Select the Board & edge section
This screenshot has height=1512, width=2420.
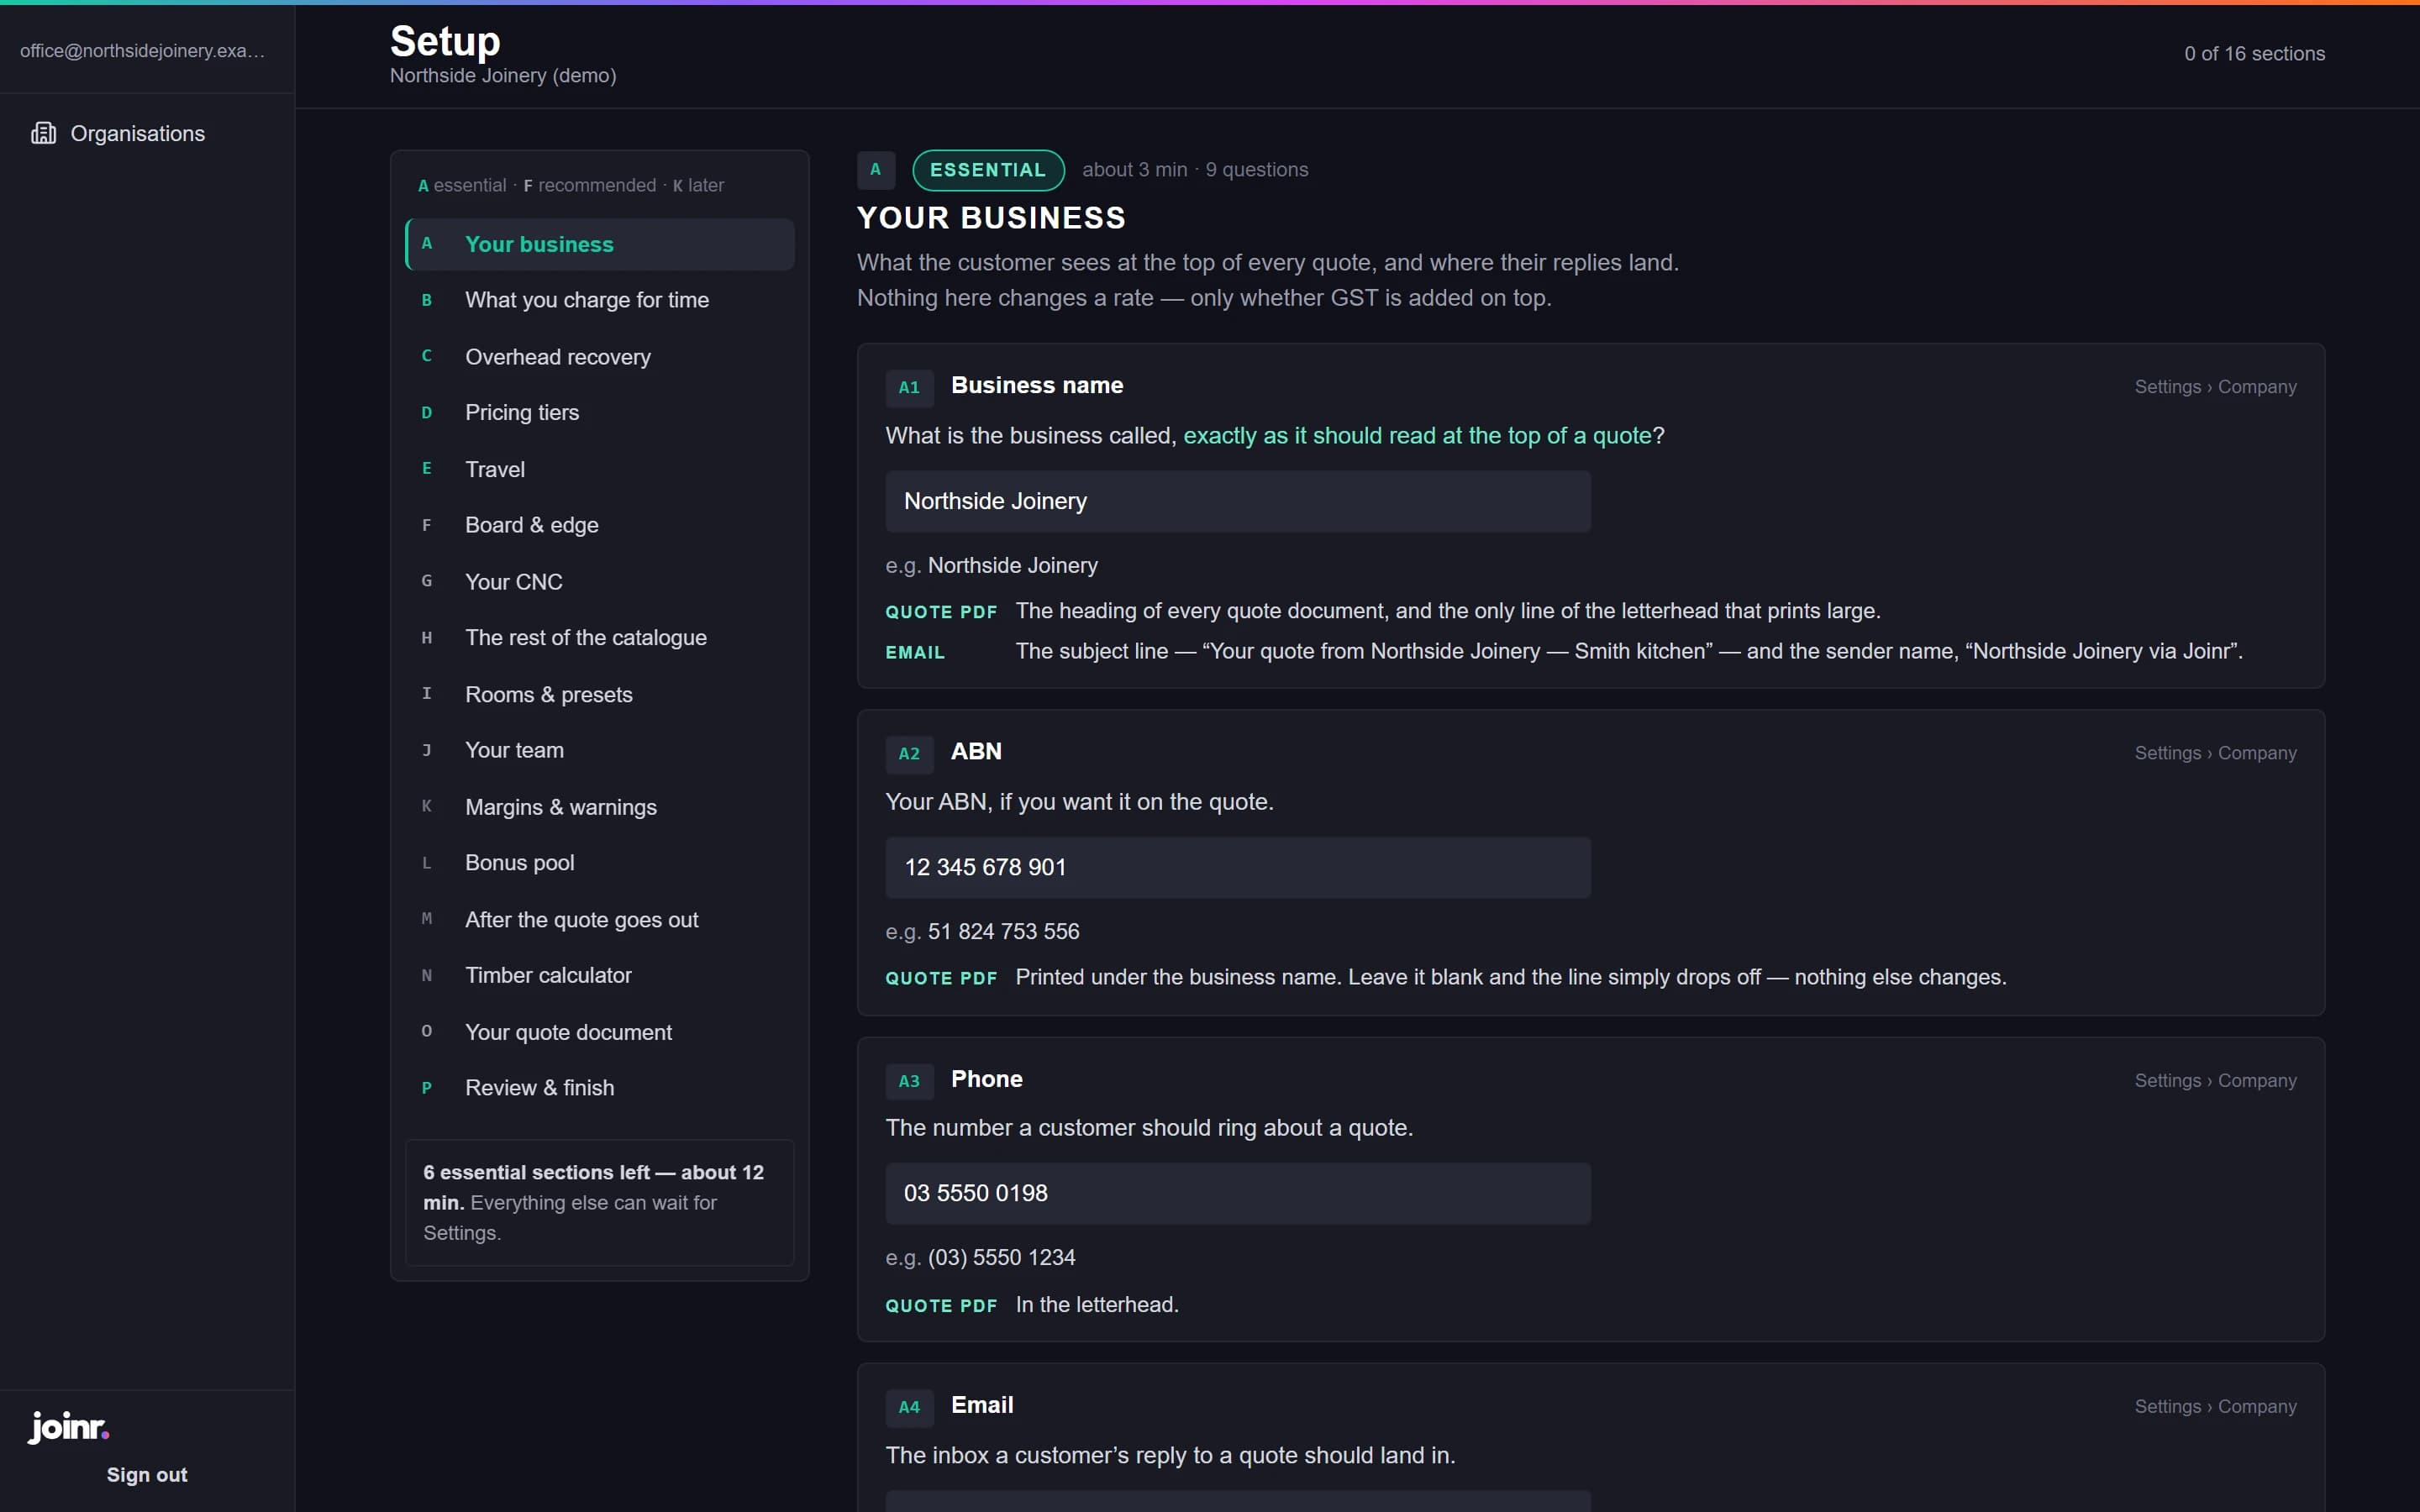pyautogui.click(x=600, y=525)
